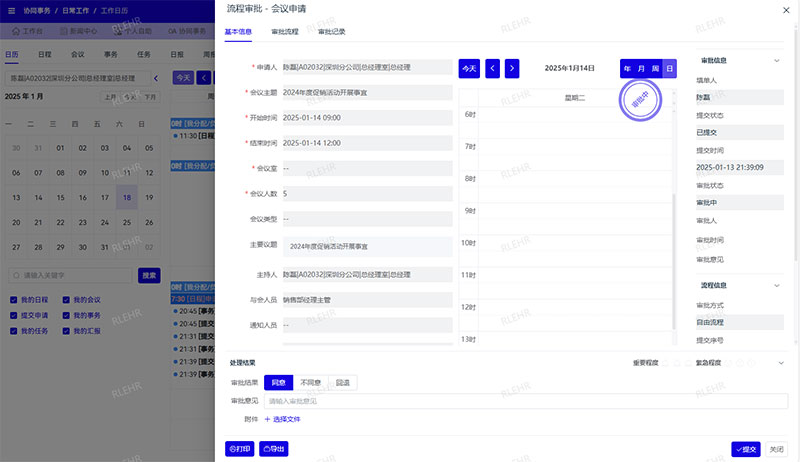
Task: Switch dialog calendar to 日 view
Action: 669,68
